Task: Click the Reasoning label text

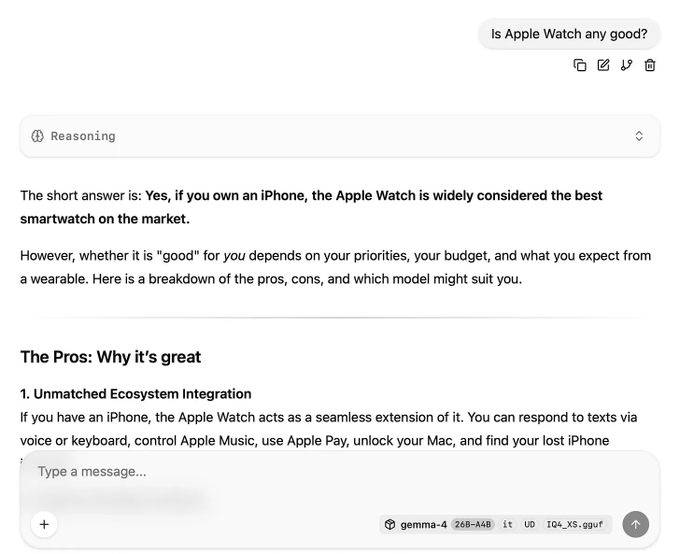Action: click(x=83, y=136)
